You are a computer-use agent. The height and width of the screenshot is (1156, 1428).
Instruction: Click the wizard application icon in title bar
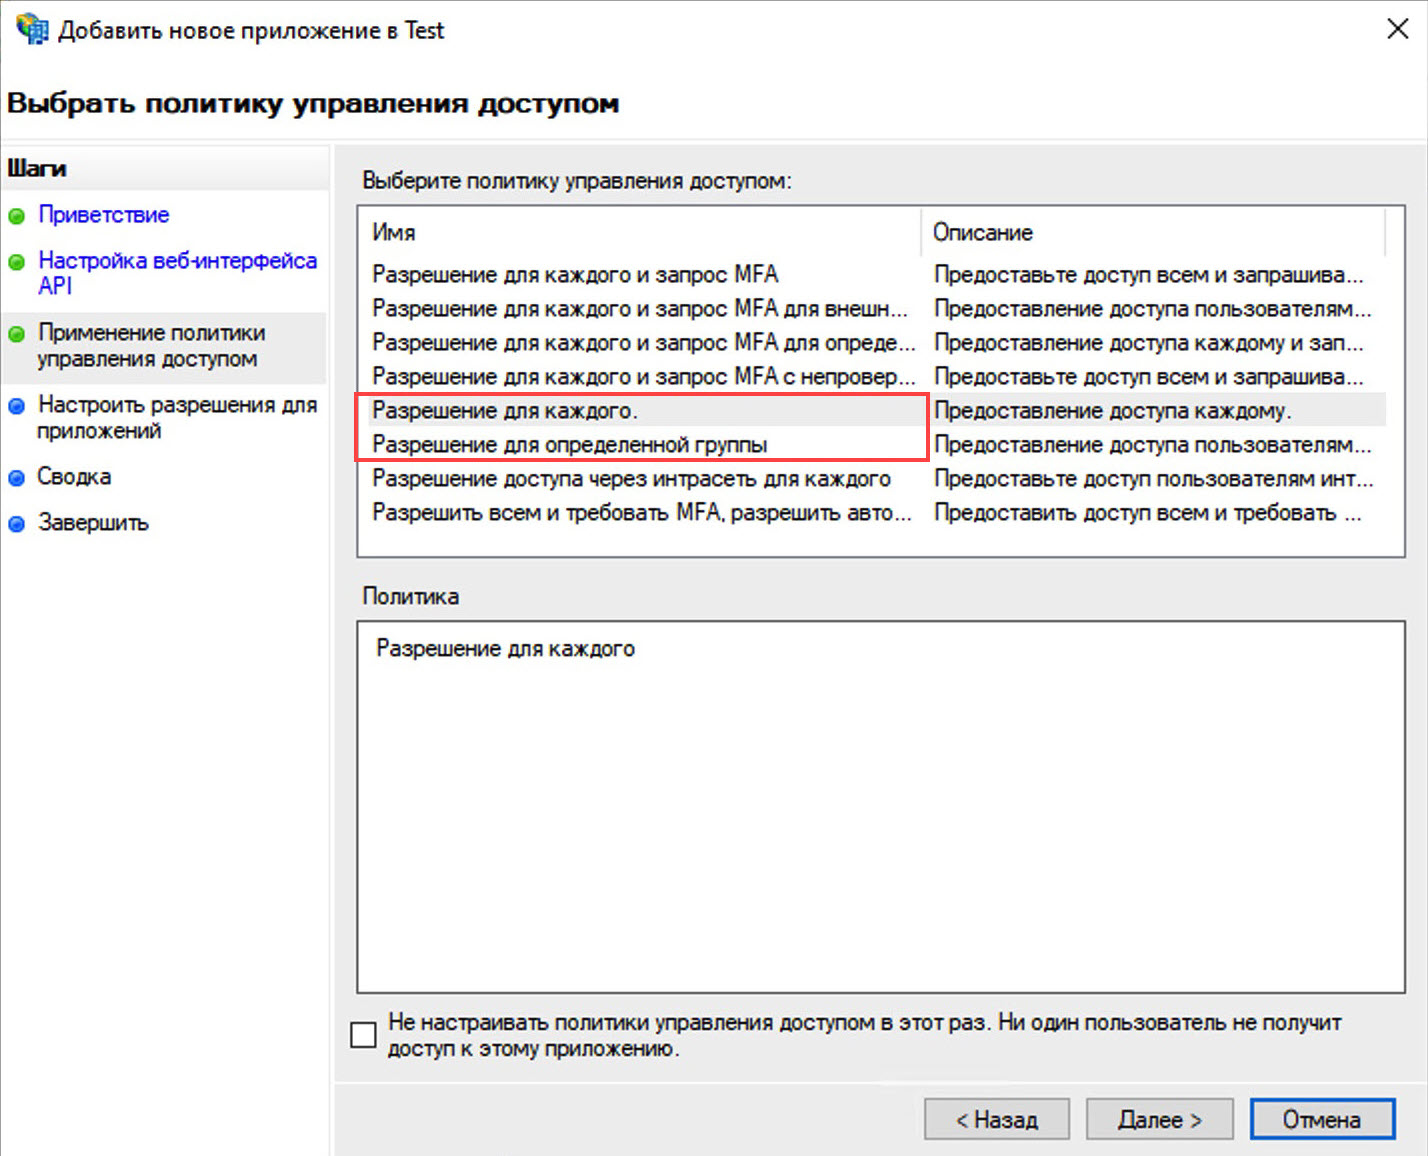[31, 29]
